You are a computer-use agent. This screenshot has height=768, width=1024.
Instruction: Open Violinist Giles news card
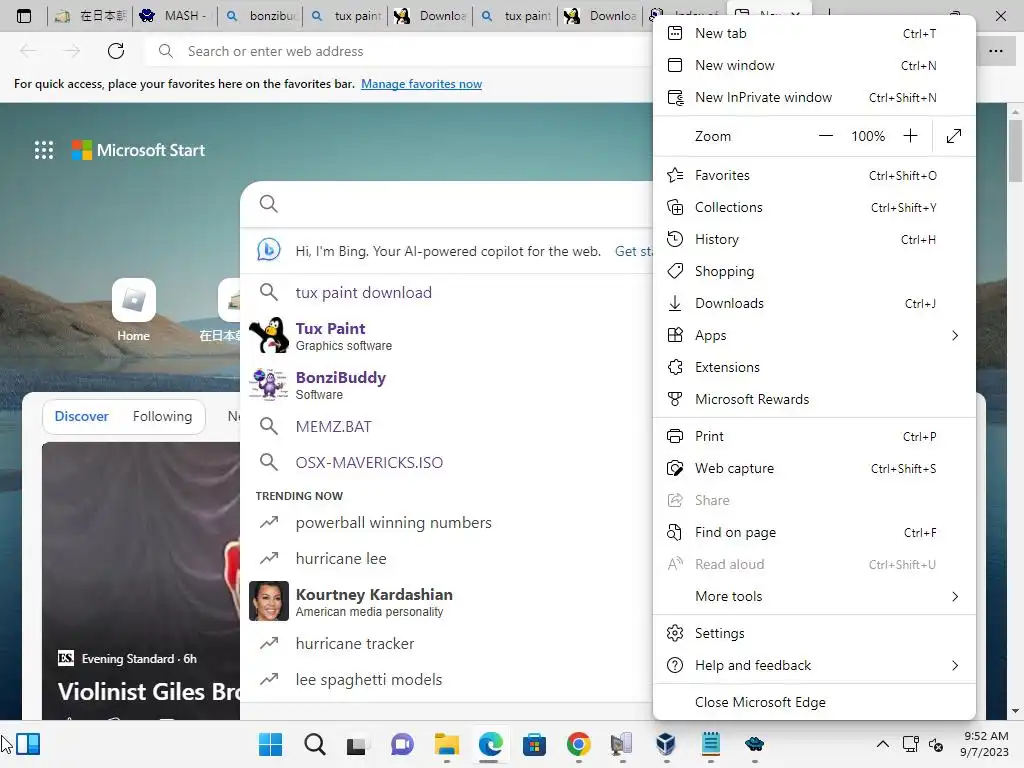[x=141, y=581]
